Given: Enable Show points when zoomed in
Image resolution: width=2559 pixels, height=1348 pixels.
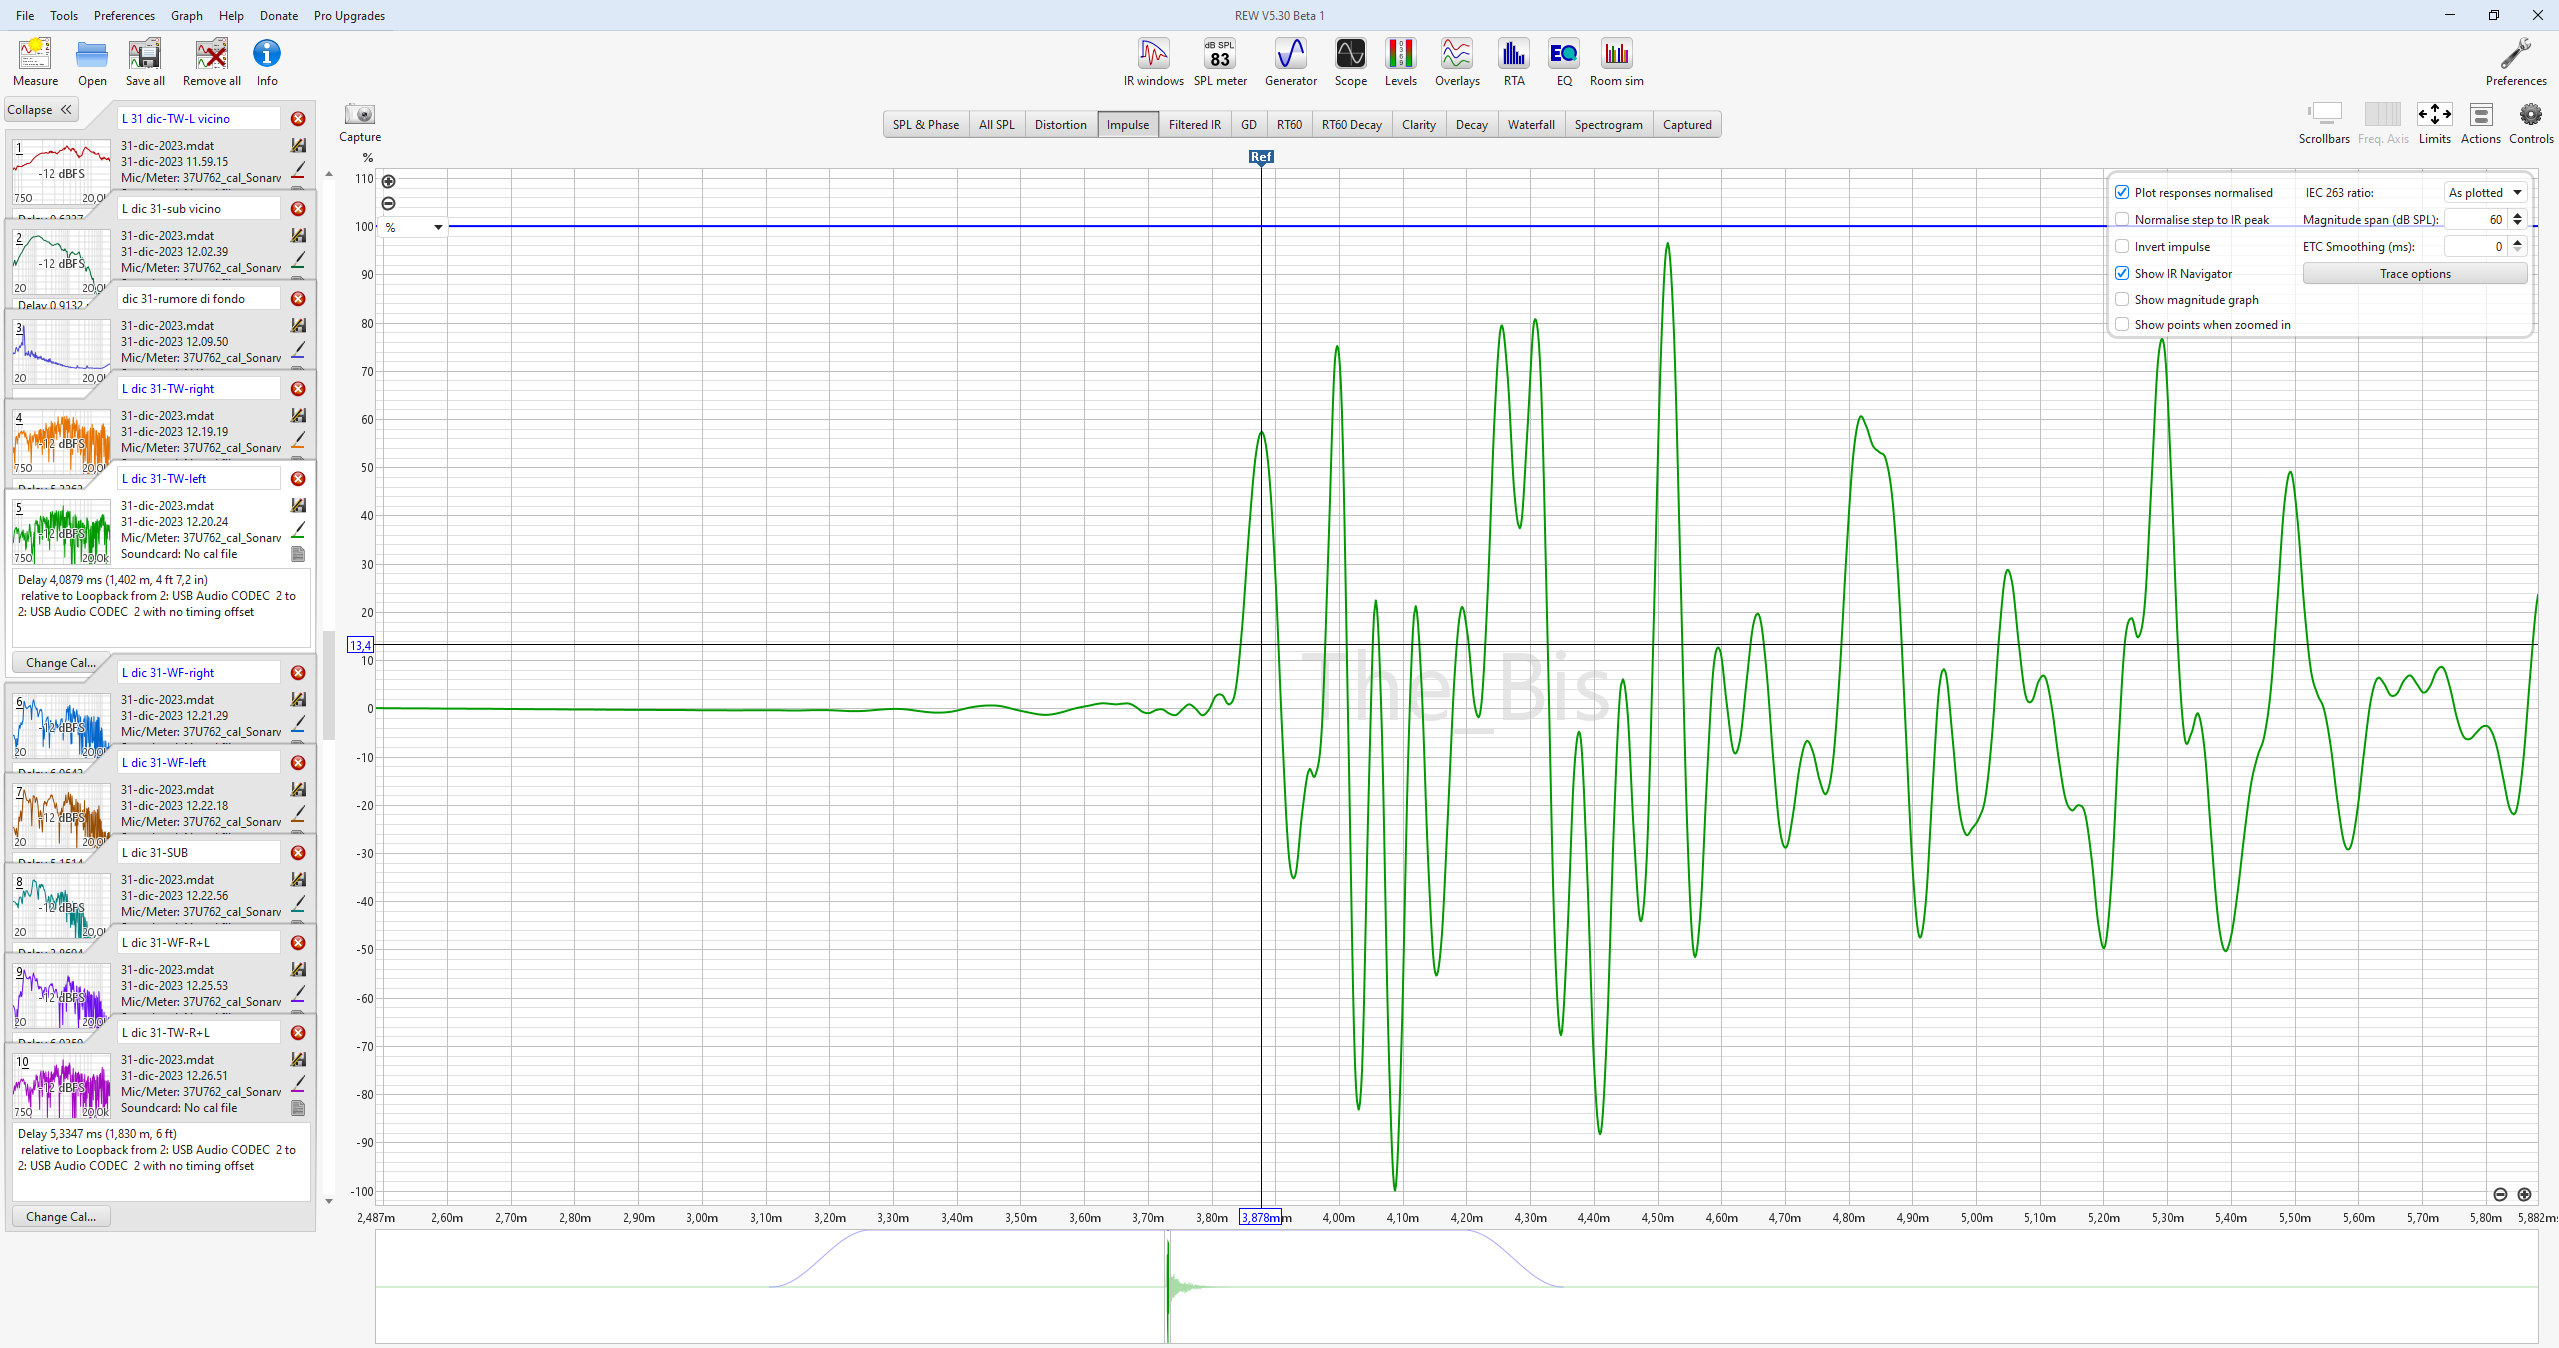Looking at the screenshot, I should tap(2122, 324).
